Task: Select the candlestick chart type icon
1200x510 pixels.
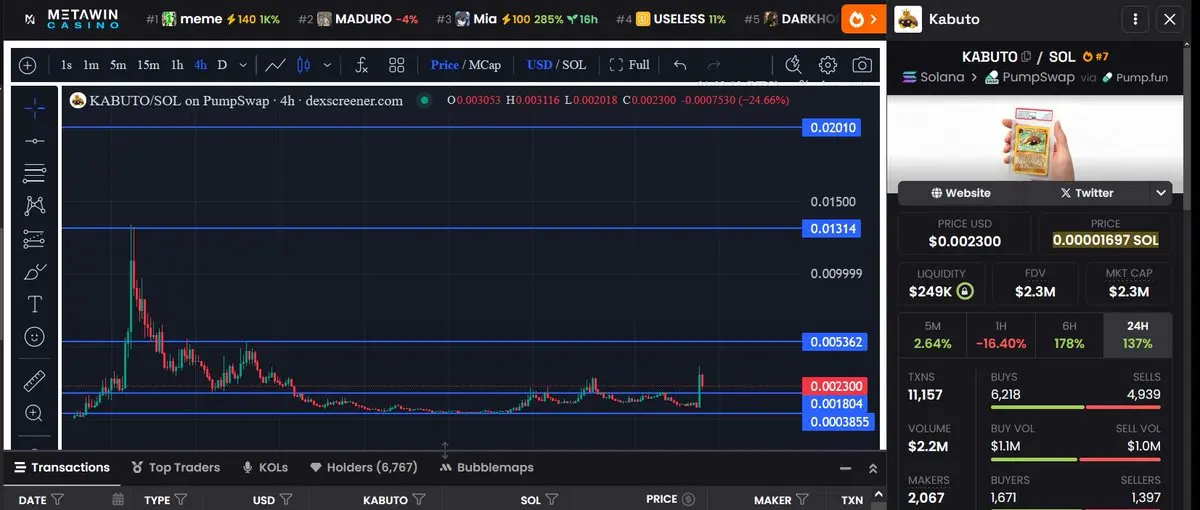Action: pos(304,65)
